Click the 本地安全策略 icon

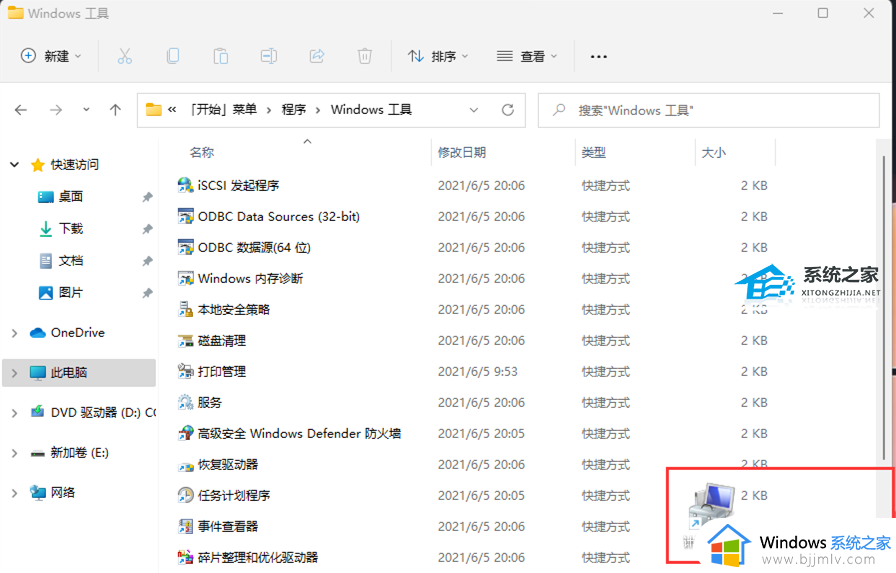[x=185, y=309]
